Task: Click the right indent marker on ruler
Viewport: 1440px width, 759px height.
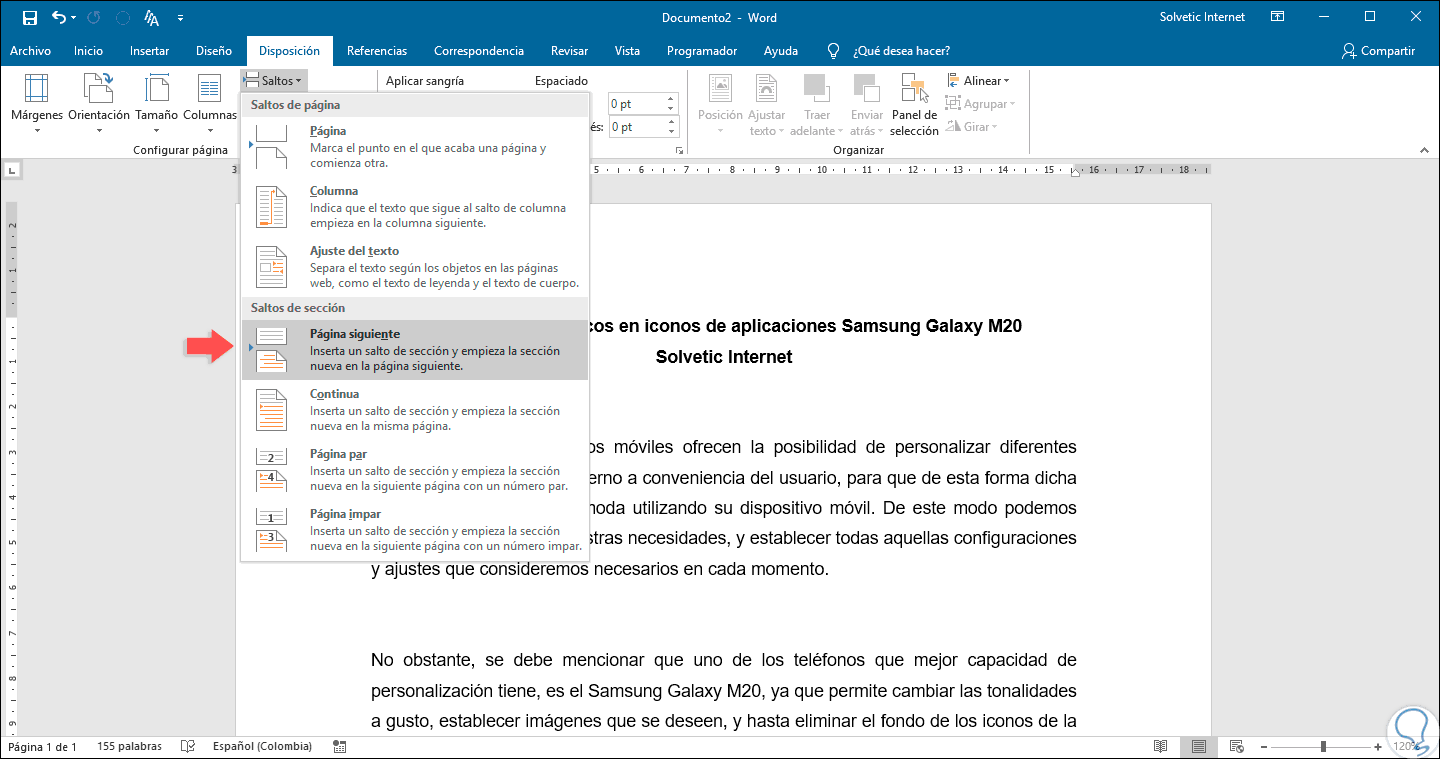Action: point(1076,172)
